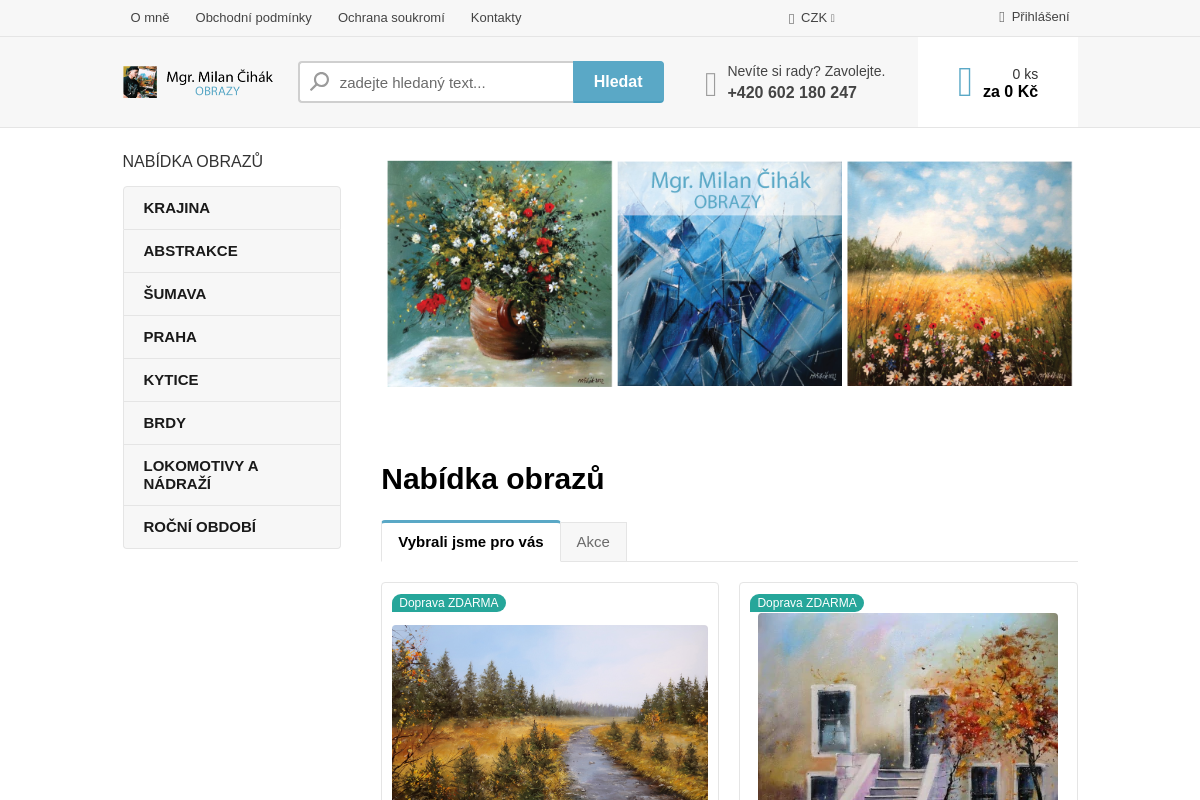Click the phone icon beside the number

point(711,84)
